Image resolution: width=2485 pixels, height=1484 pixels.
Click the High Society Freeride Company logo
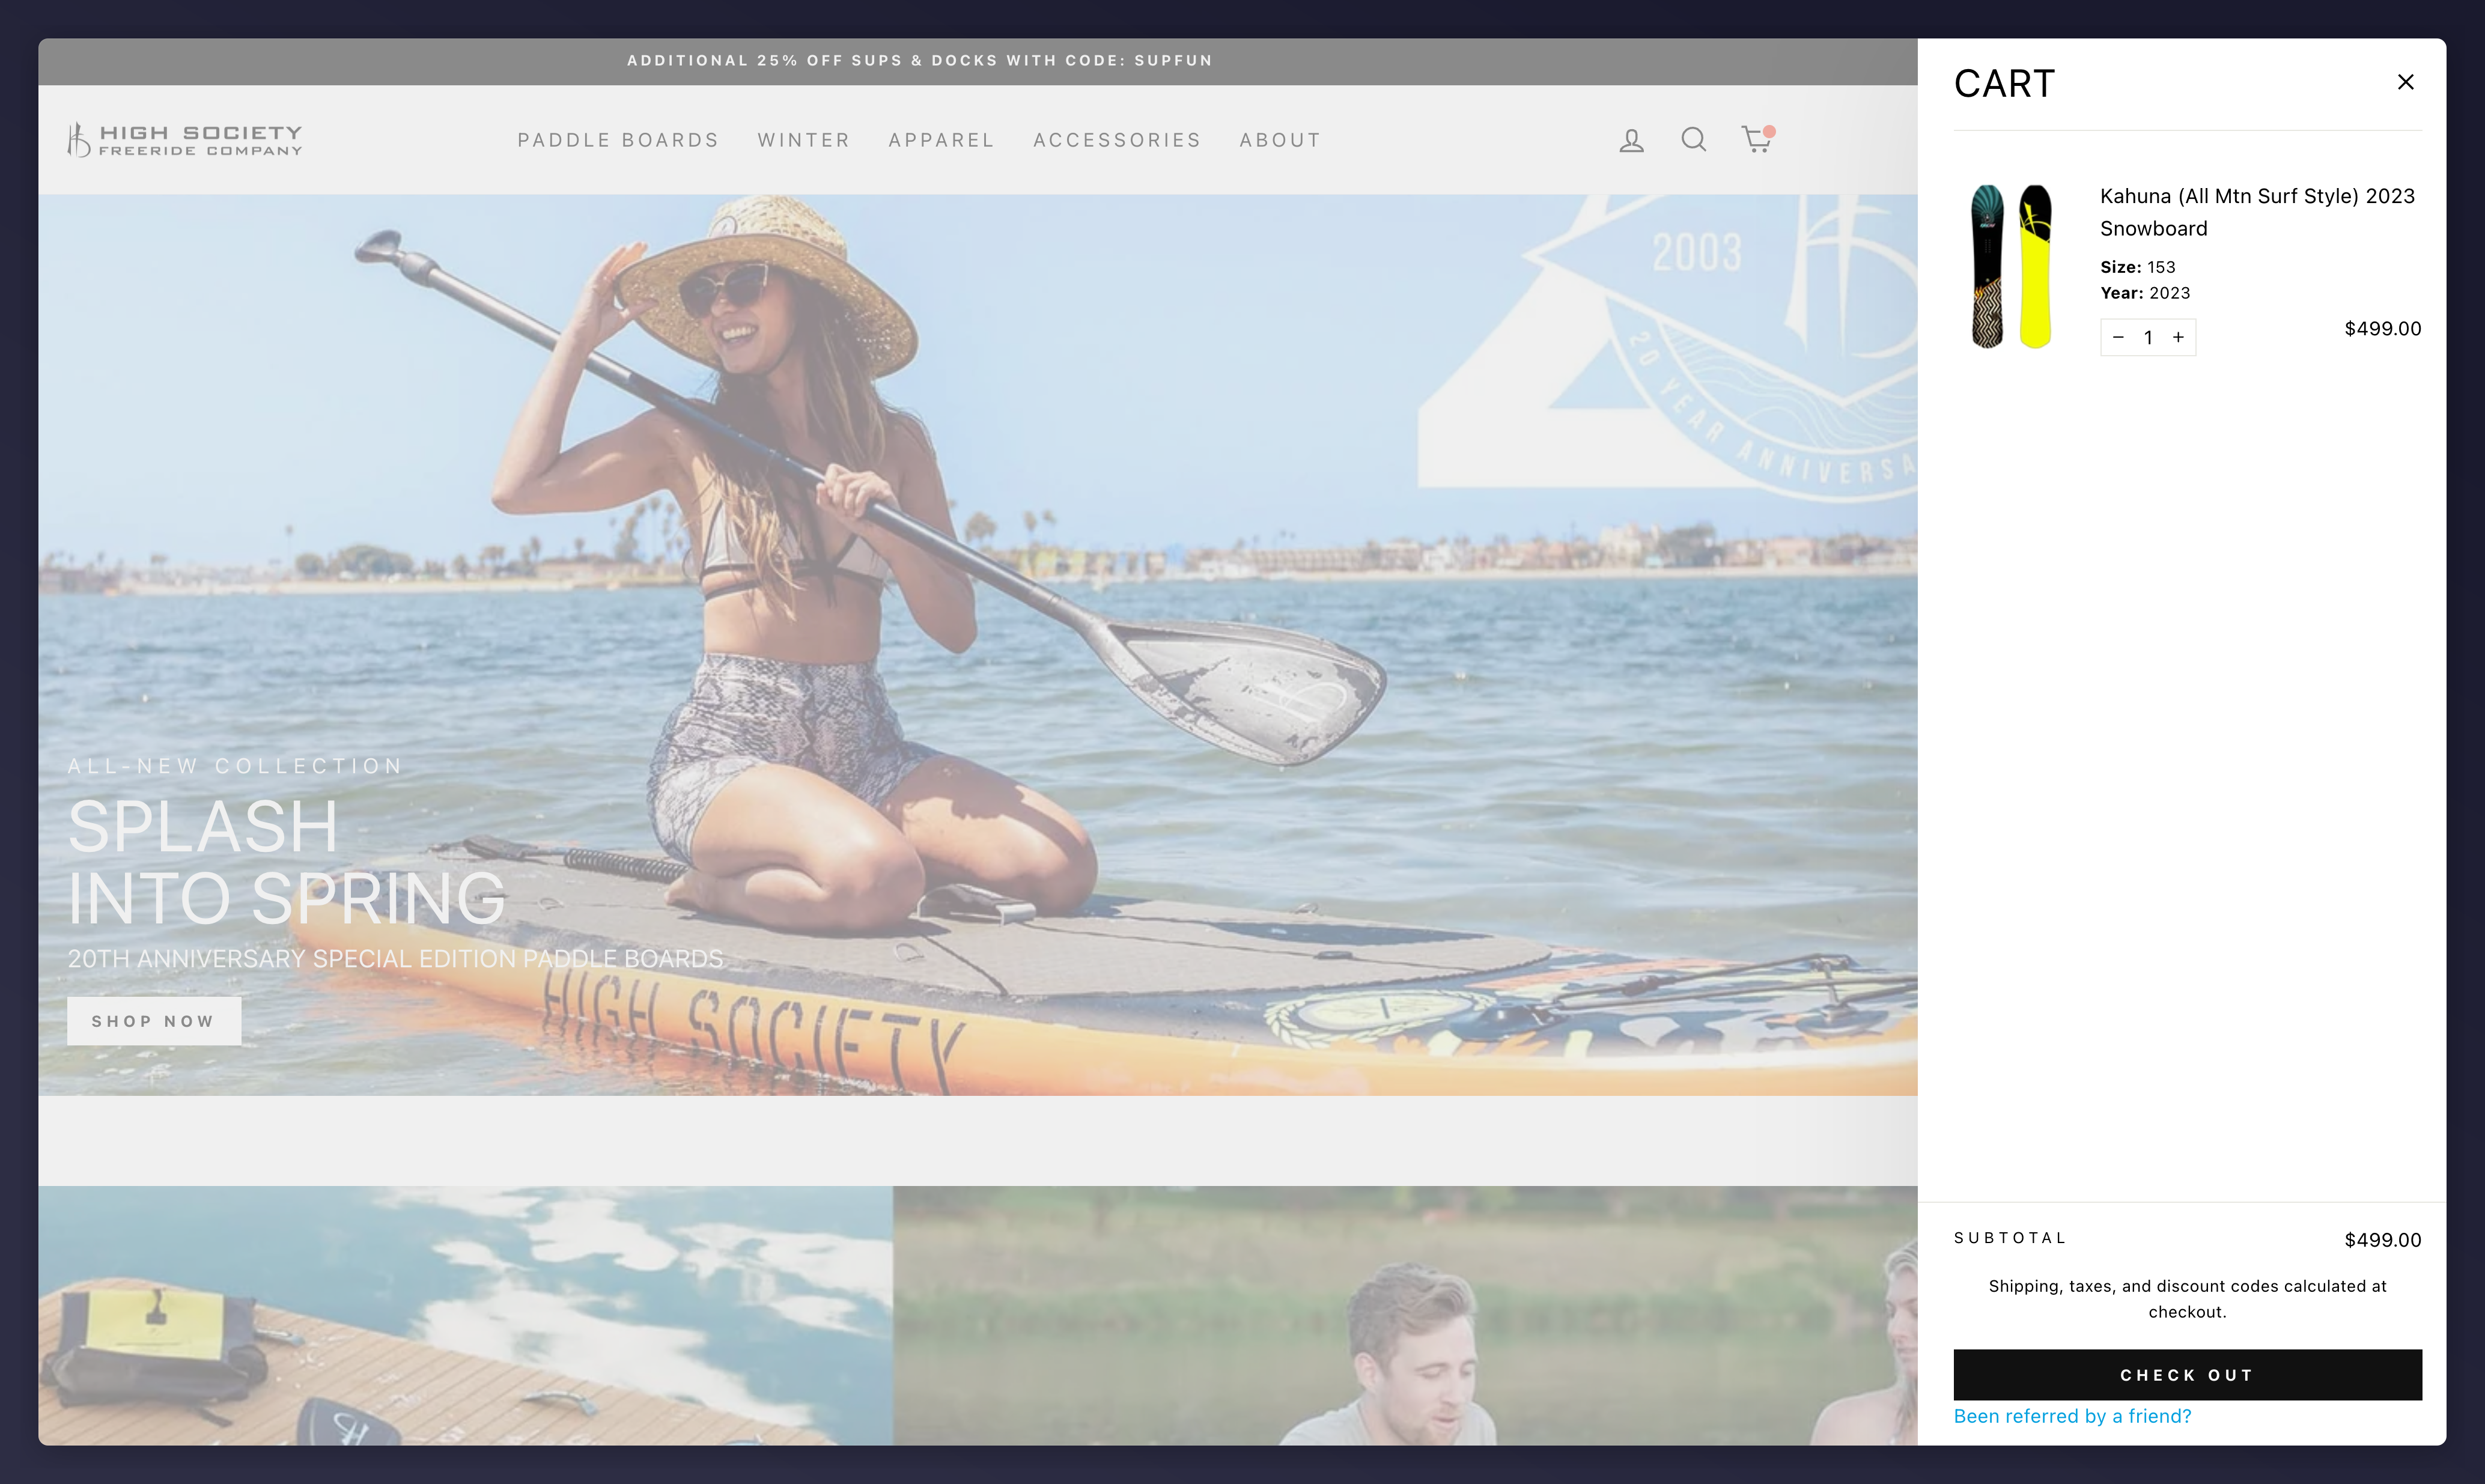[185, 139]
